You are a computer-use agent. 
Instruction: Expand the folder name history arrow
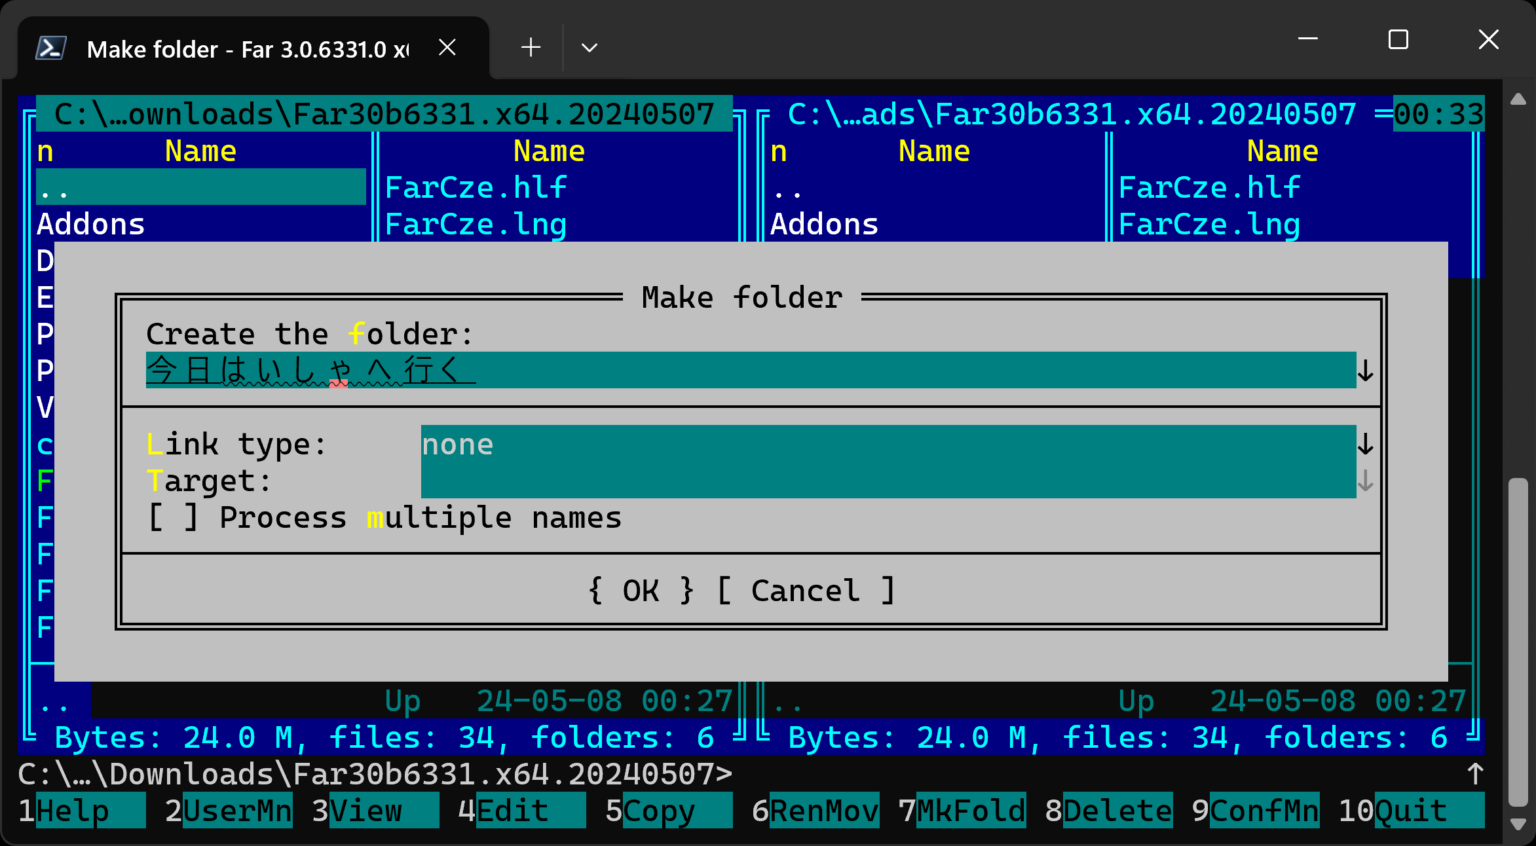[1365, 371]
